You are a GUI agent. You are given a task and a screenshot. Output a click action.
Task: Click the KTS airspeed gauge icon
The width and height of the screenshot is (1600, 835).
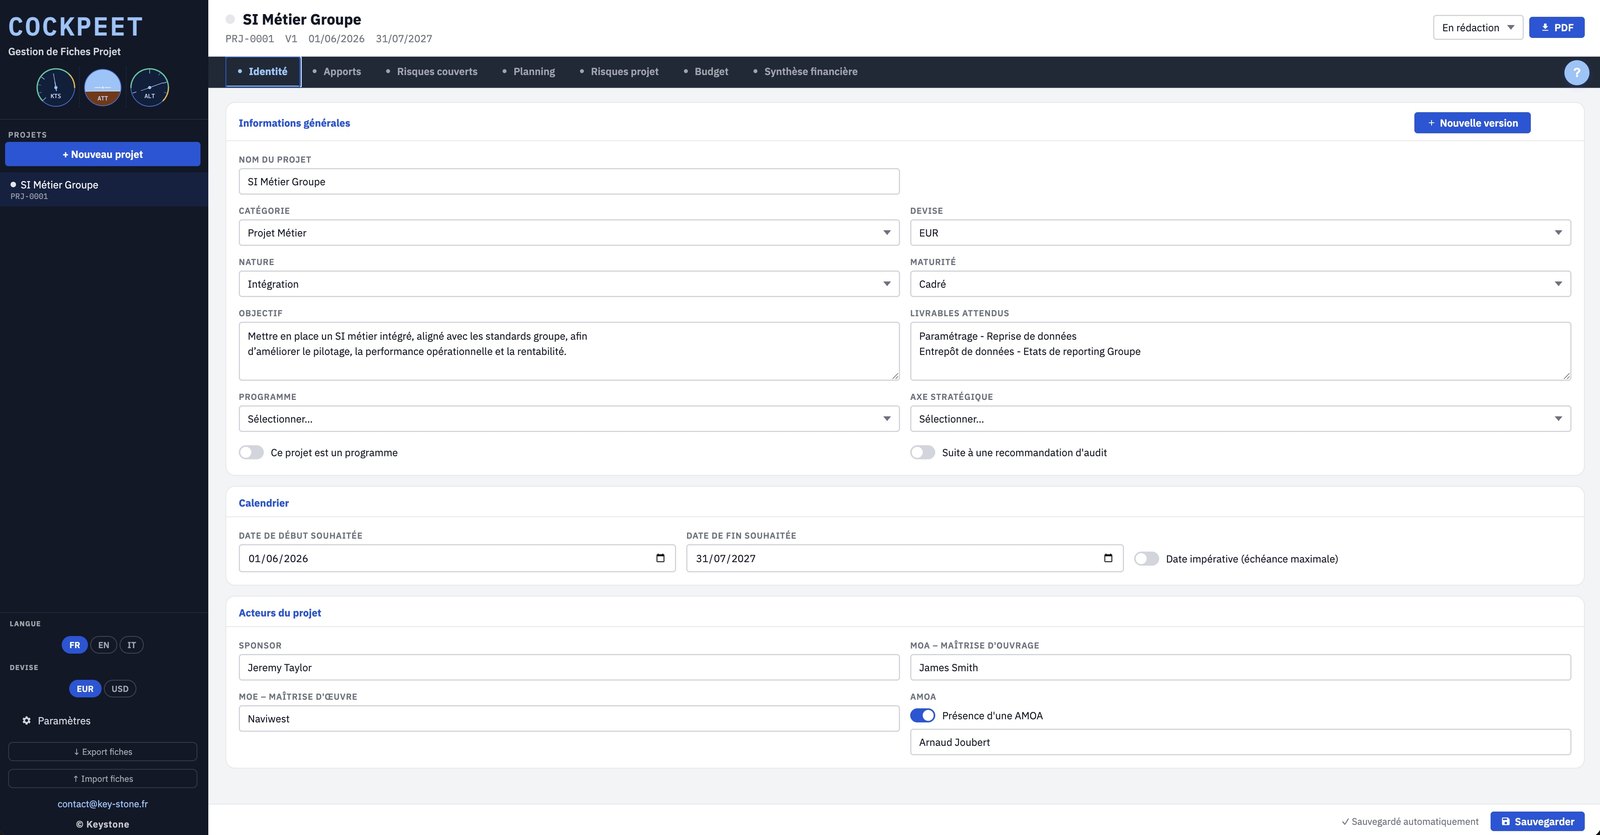56,87
